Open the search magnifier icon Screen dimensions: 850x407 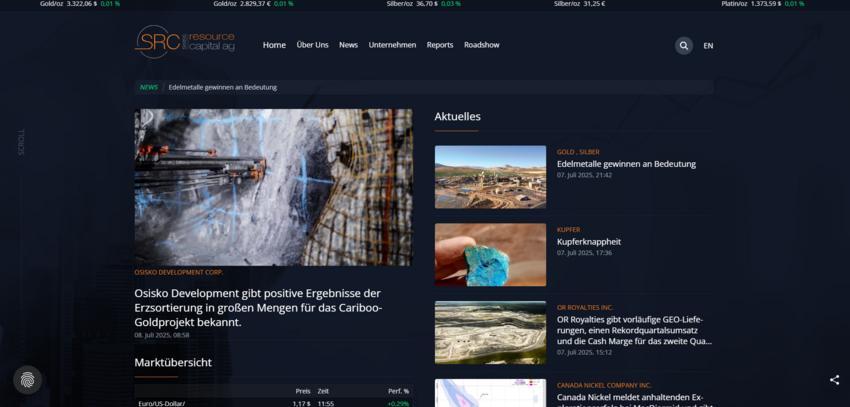tap(684, 46)
